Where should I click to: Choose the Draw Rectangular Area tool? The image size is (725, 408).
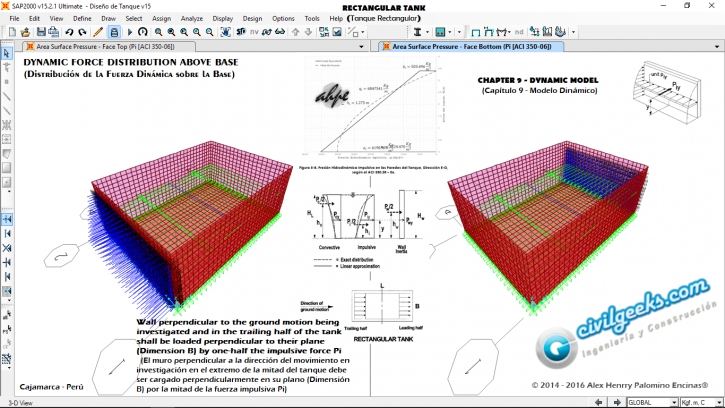pos(6,168)
